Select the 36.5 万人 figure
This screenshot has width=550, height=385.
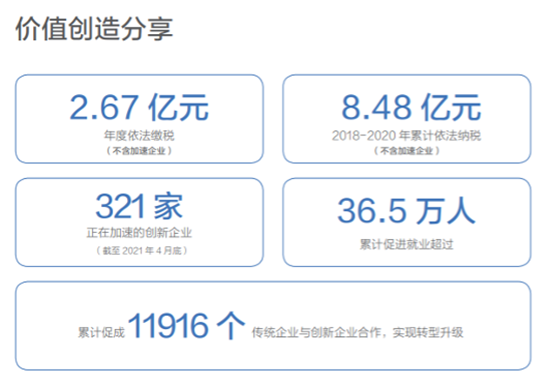point(407,210)
